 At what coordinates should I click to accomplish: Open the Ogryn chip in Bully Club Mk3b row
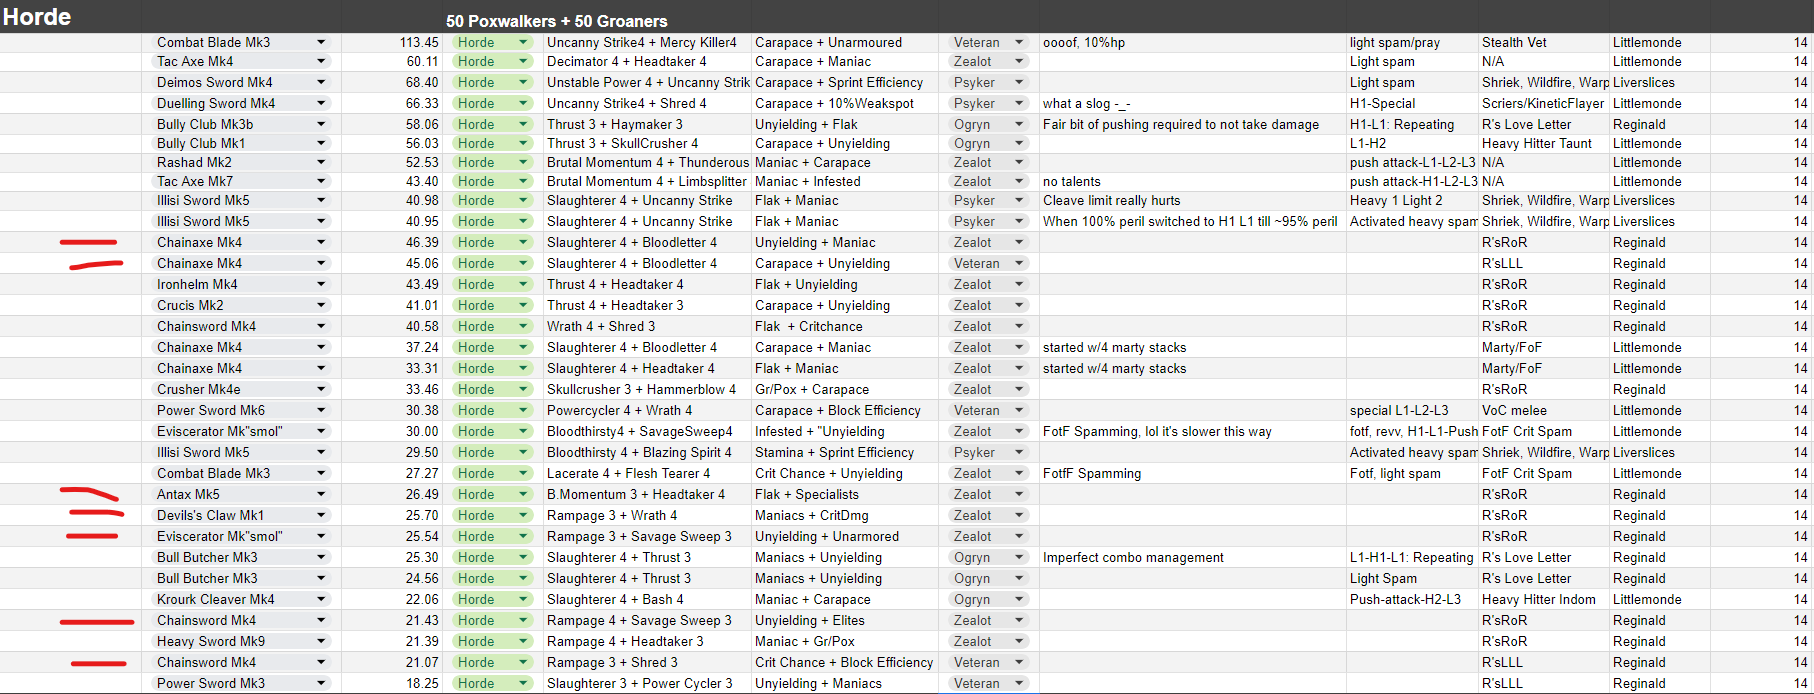[988, 125]
